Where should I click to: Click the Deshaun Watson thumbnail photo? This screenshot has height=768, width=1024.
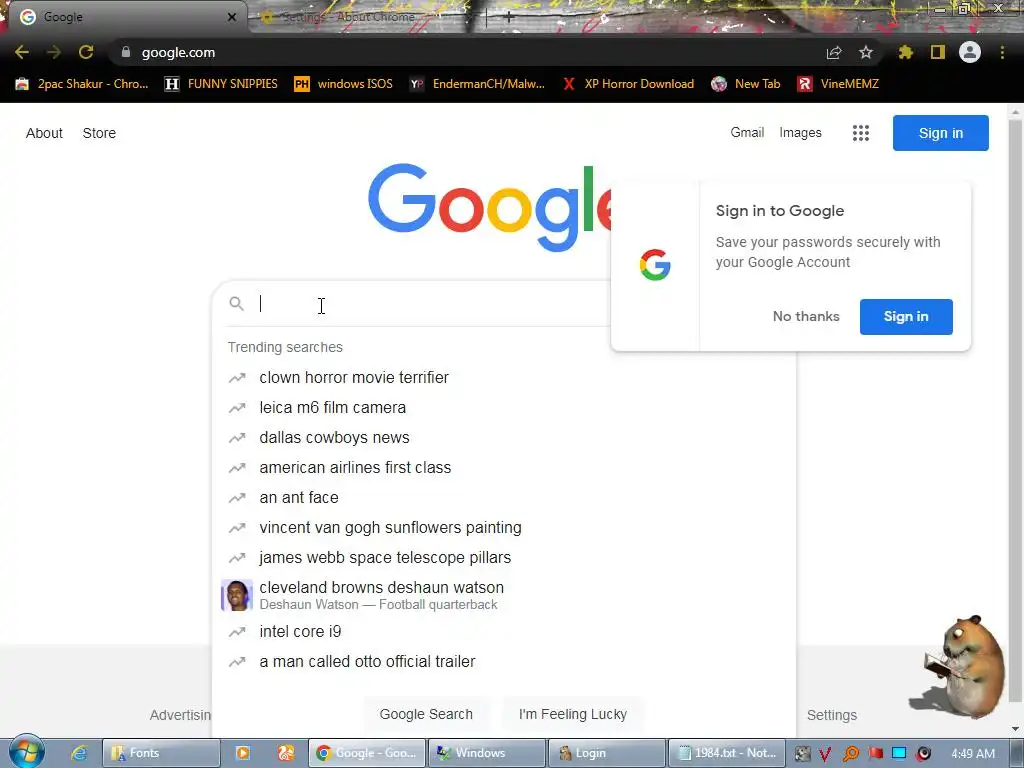click(236, 595)
